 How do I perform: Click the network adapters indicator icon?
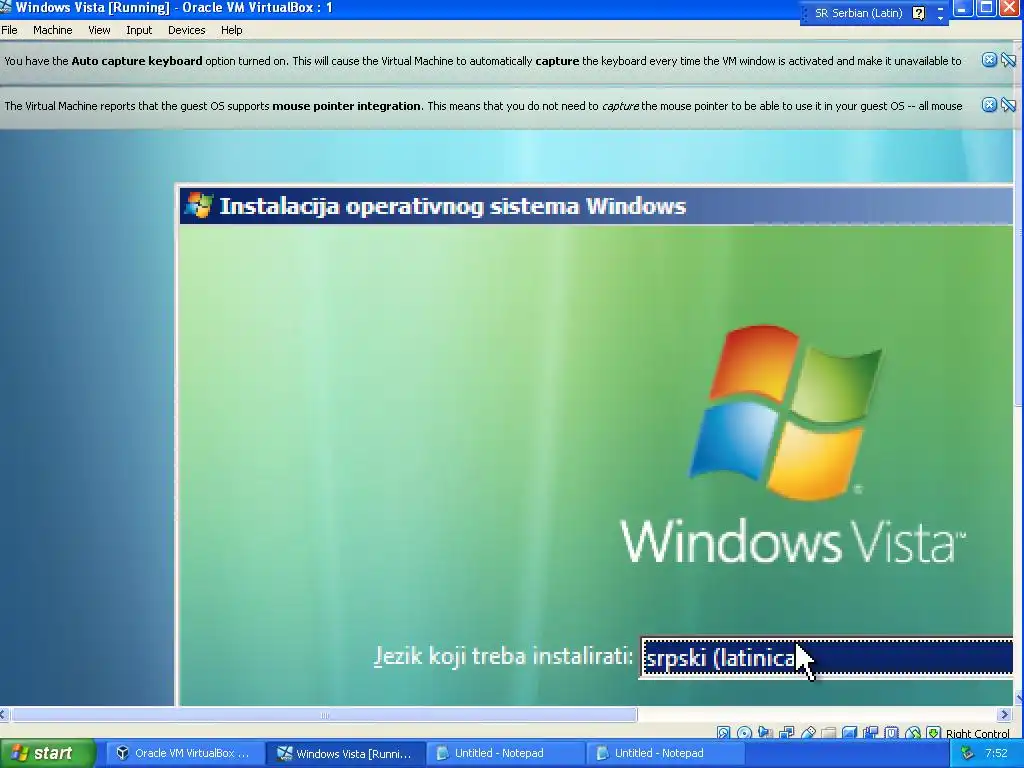click(x=786, y=733)
